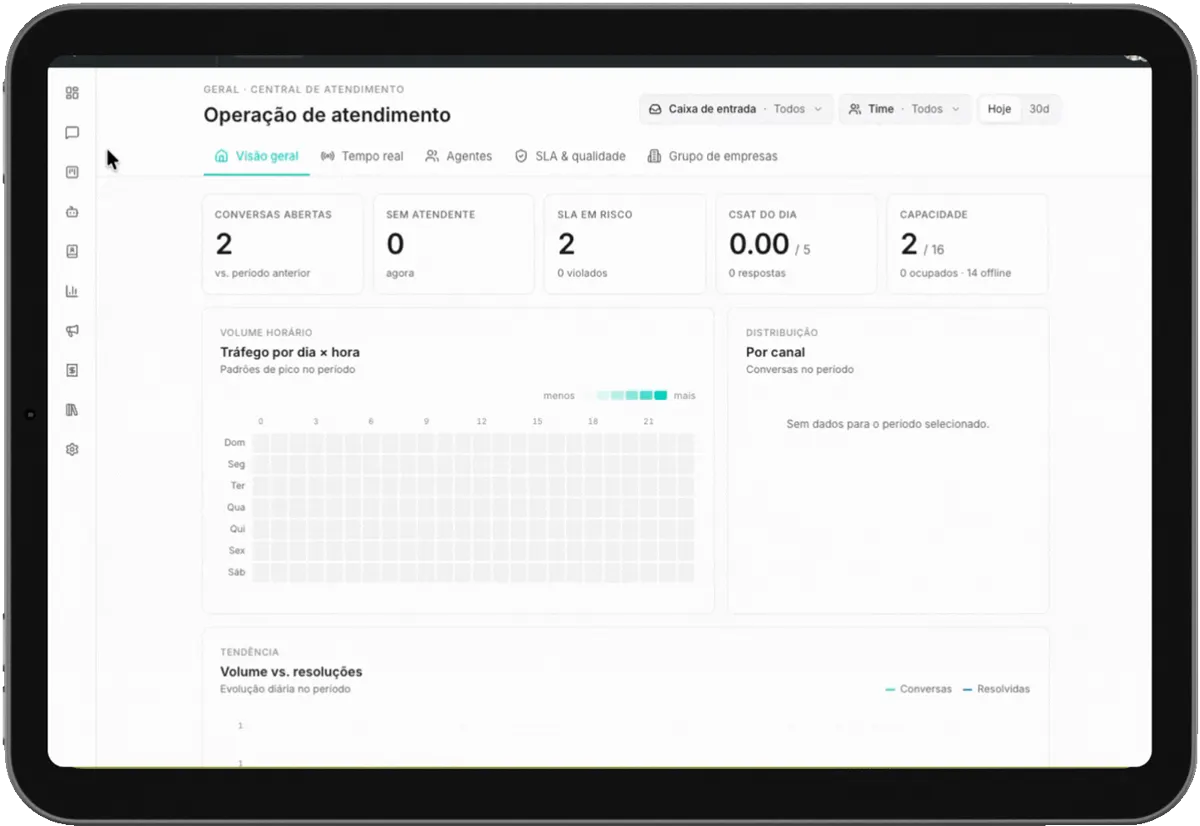Open the contacts book sidebar icon
1200x826 pixels.
(x=72, y=251)
